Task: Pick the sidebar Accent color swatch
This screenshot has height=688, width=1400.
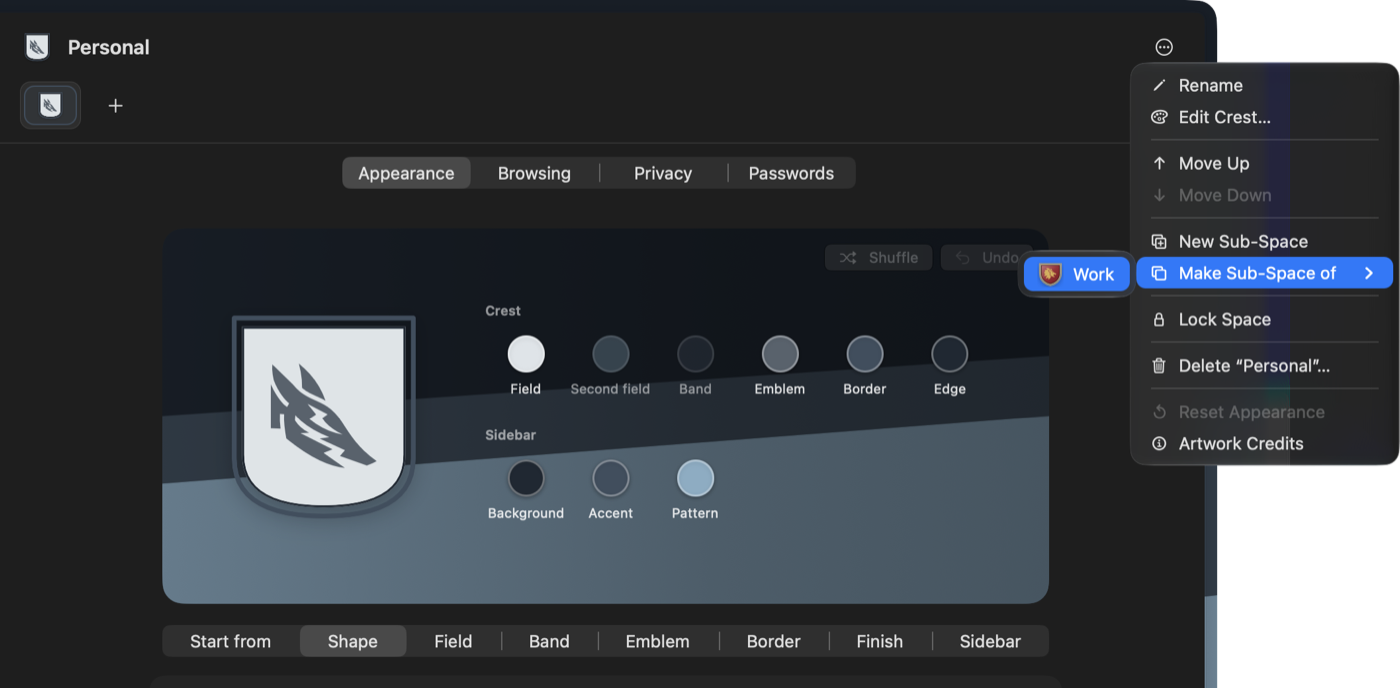Action: (610, 478)
